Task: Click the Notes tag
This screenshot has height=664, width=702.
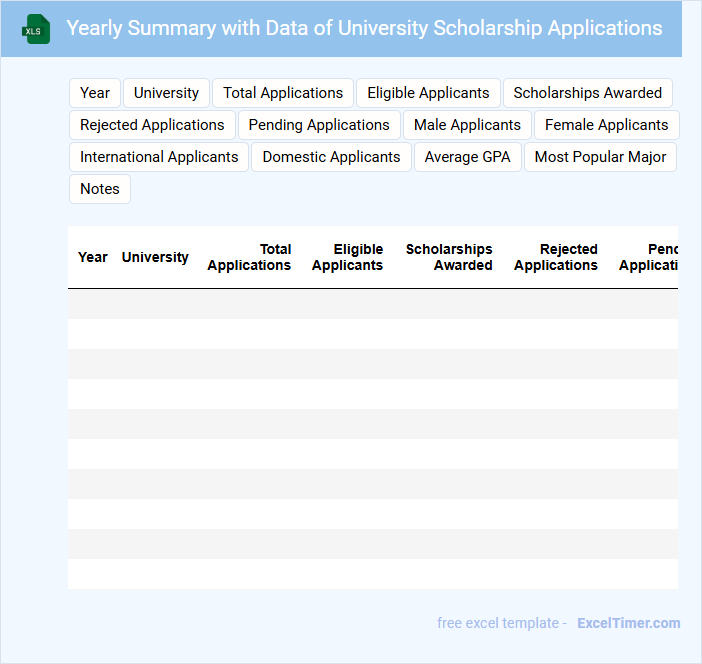Action: click(x=100, y=189)
